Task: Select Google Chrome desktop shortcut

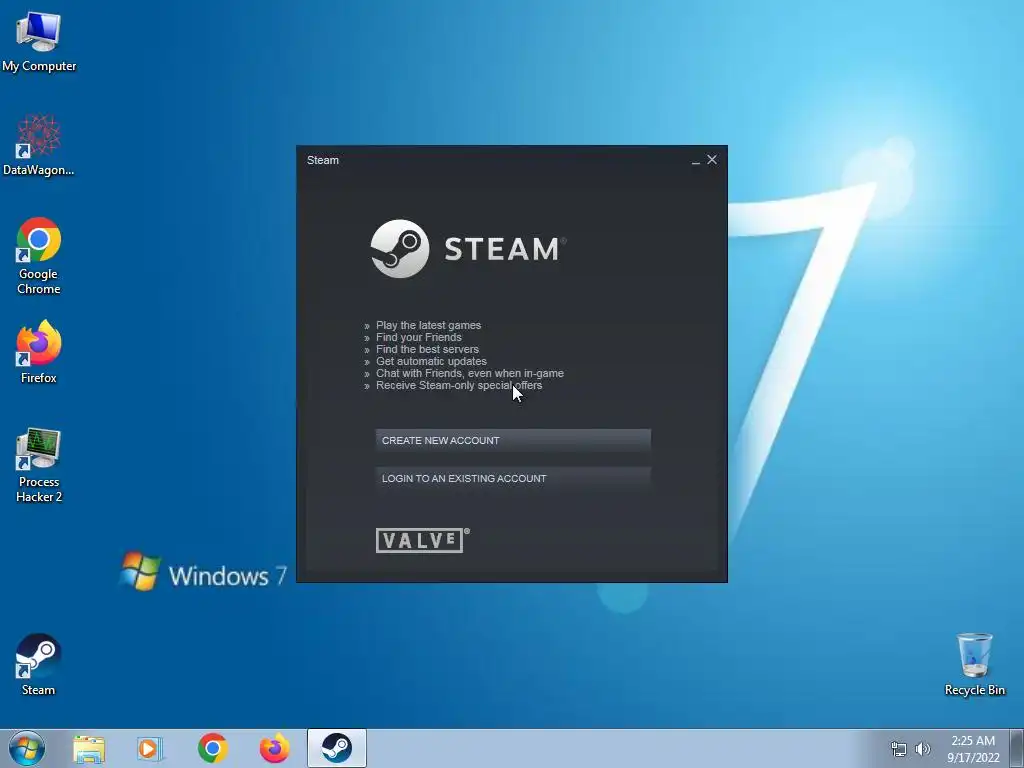Action: (39, 256)
